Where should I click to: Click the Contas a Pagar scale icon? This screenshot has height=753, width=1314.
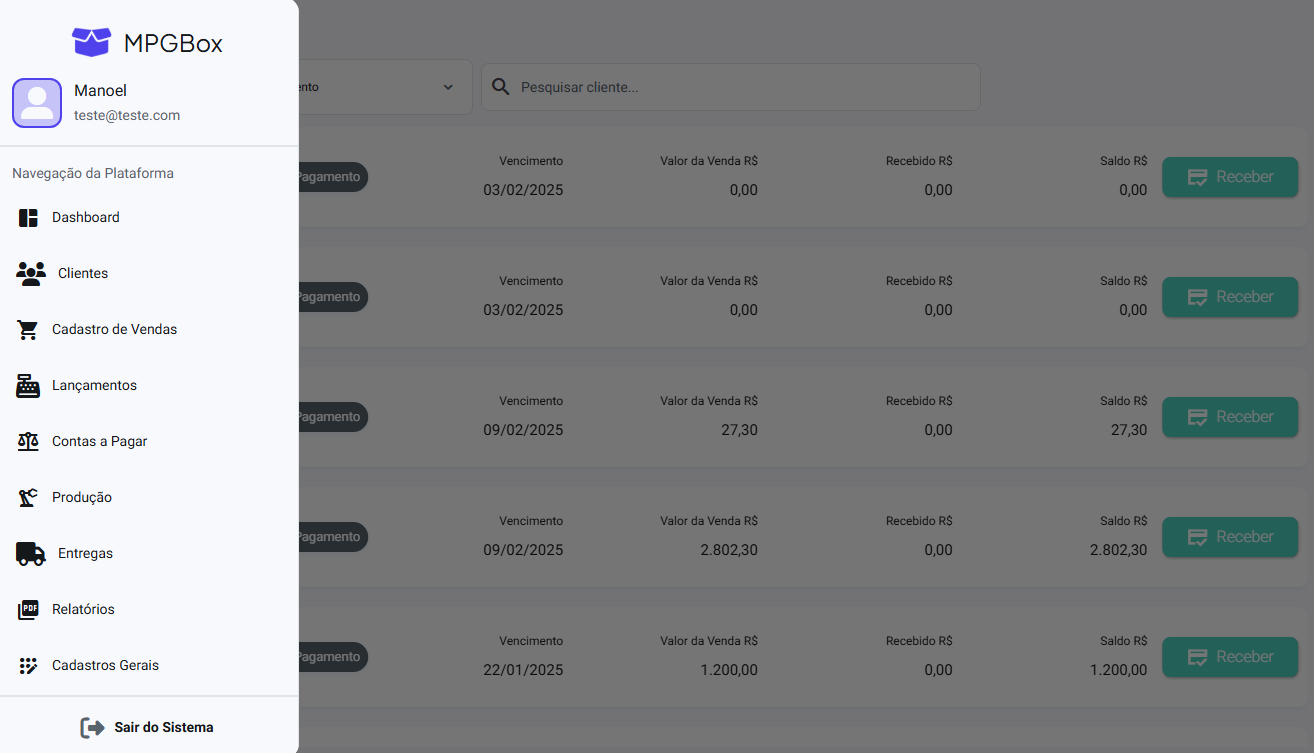click(28, 442)
